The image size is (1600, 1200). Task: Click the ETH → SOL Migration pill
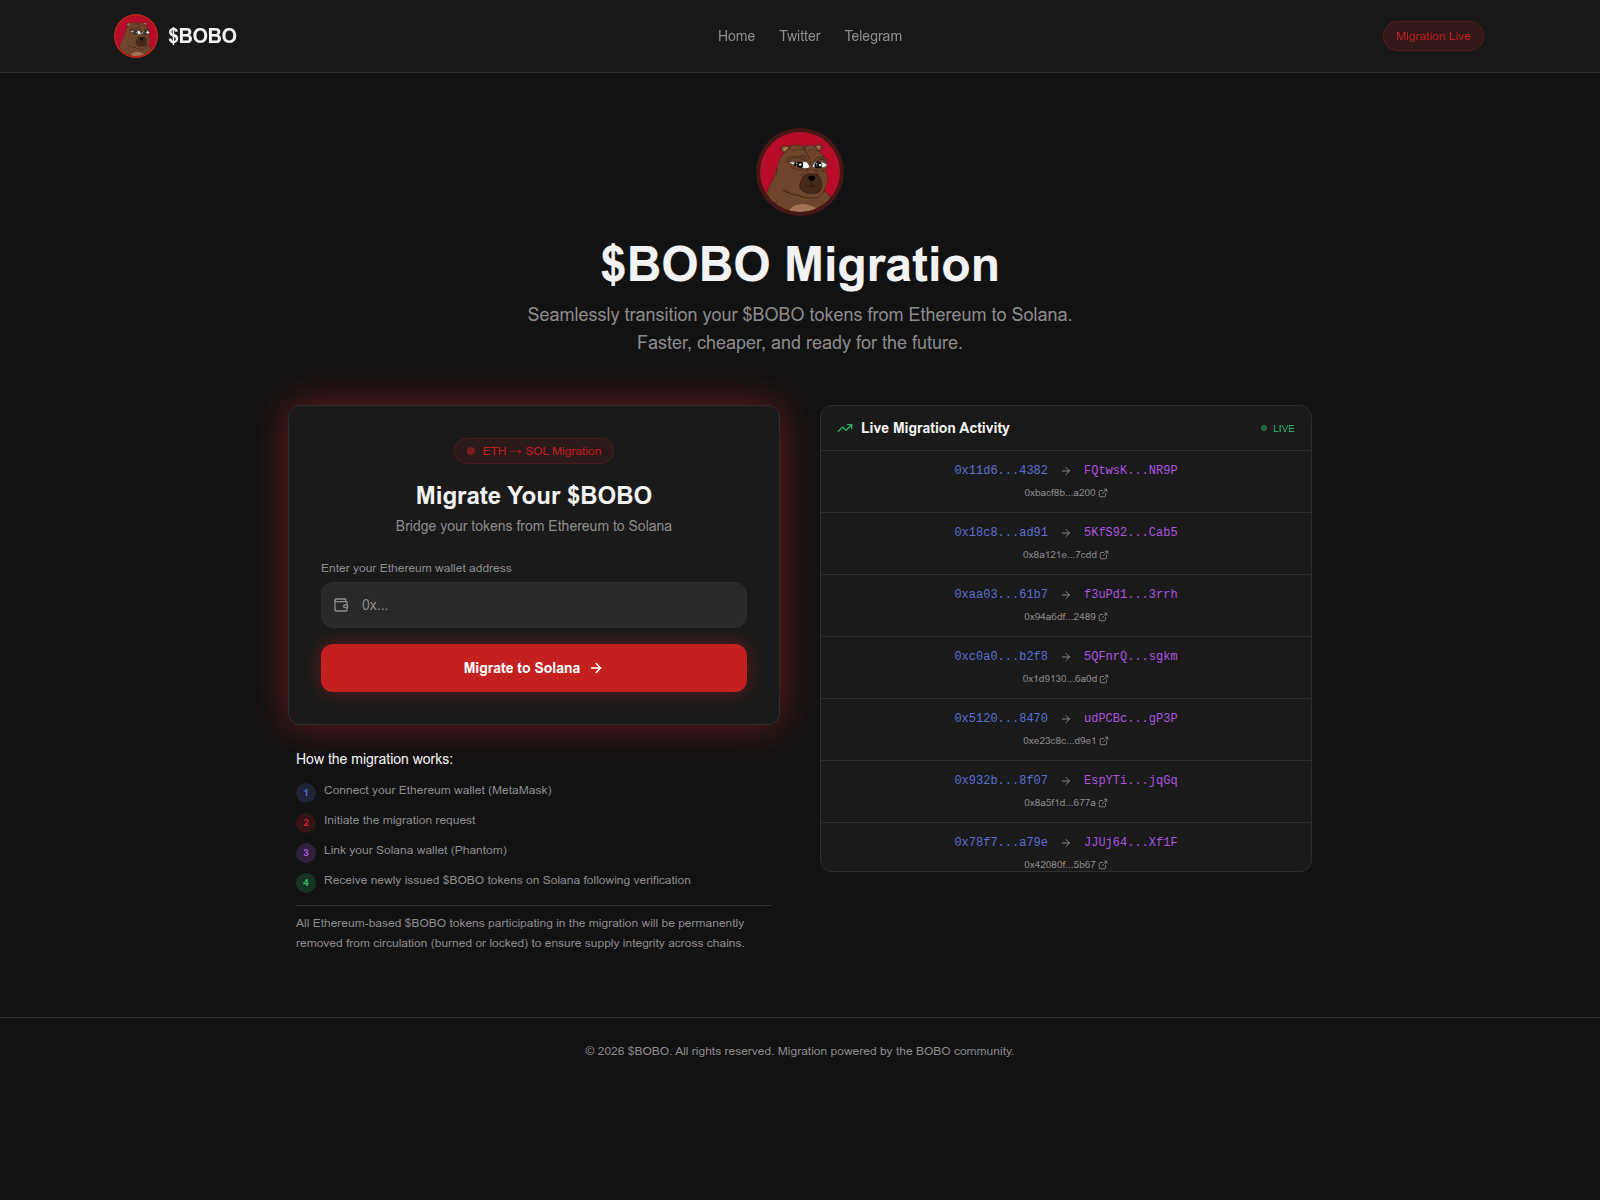pyautogui.click(x=534, y=451)
